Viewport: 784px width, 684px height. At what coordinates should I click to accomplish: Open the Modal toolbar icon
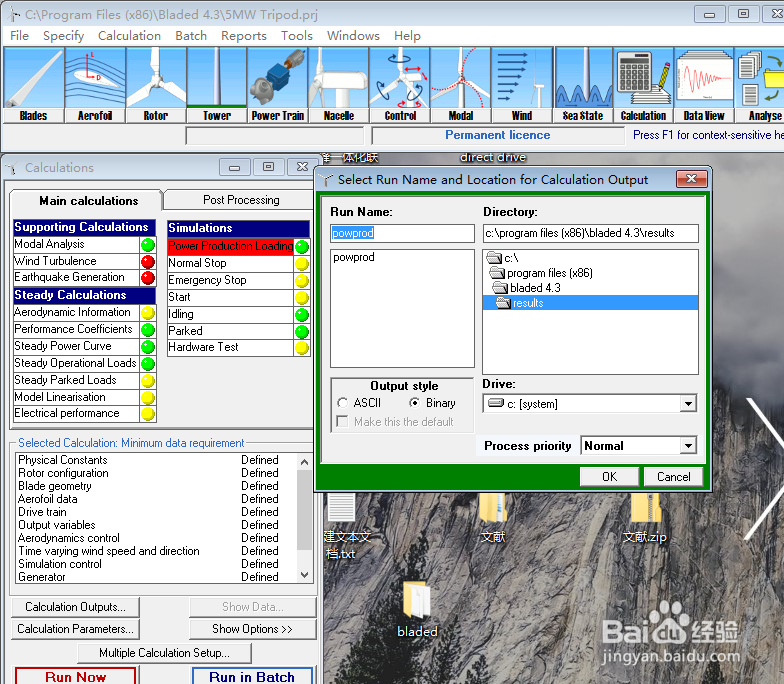(x=460, y=85)
